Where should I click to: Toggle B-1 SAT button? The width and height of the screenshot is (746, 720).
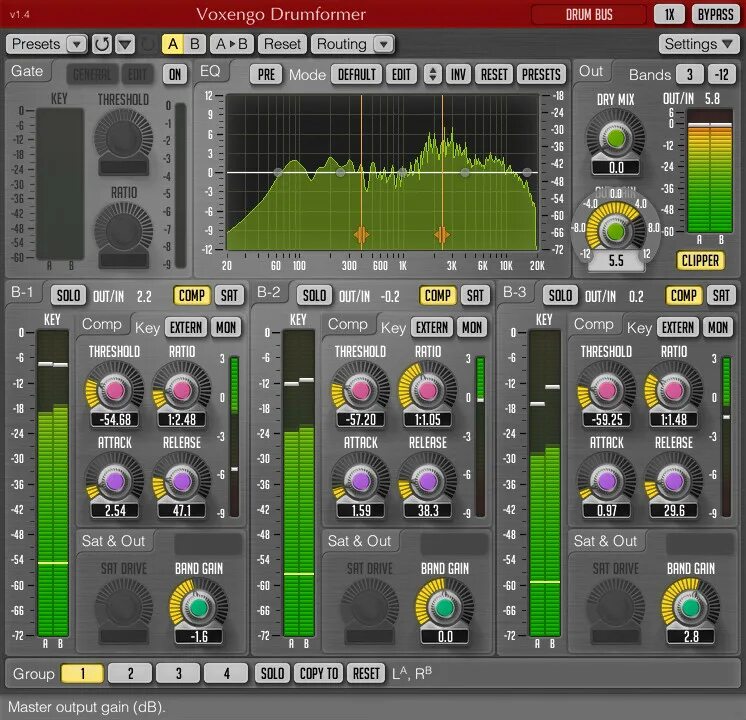(229, 296)
